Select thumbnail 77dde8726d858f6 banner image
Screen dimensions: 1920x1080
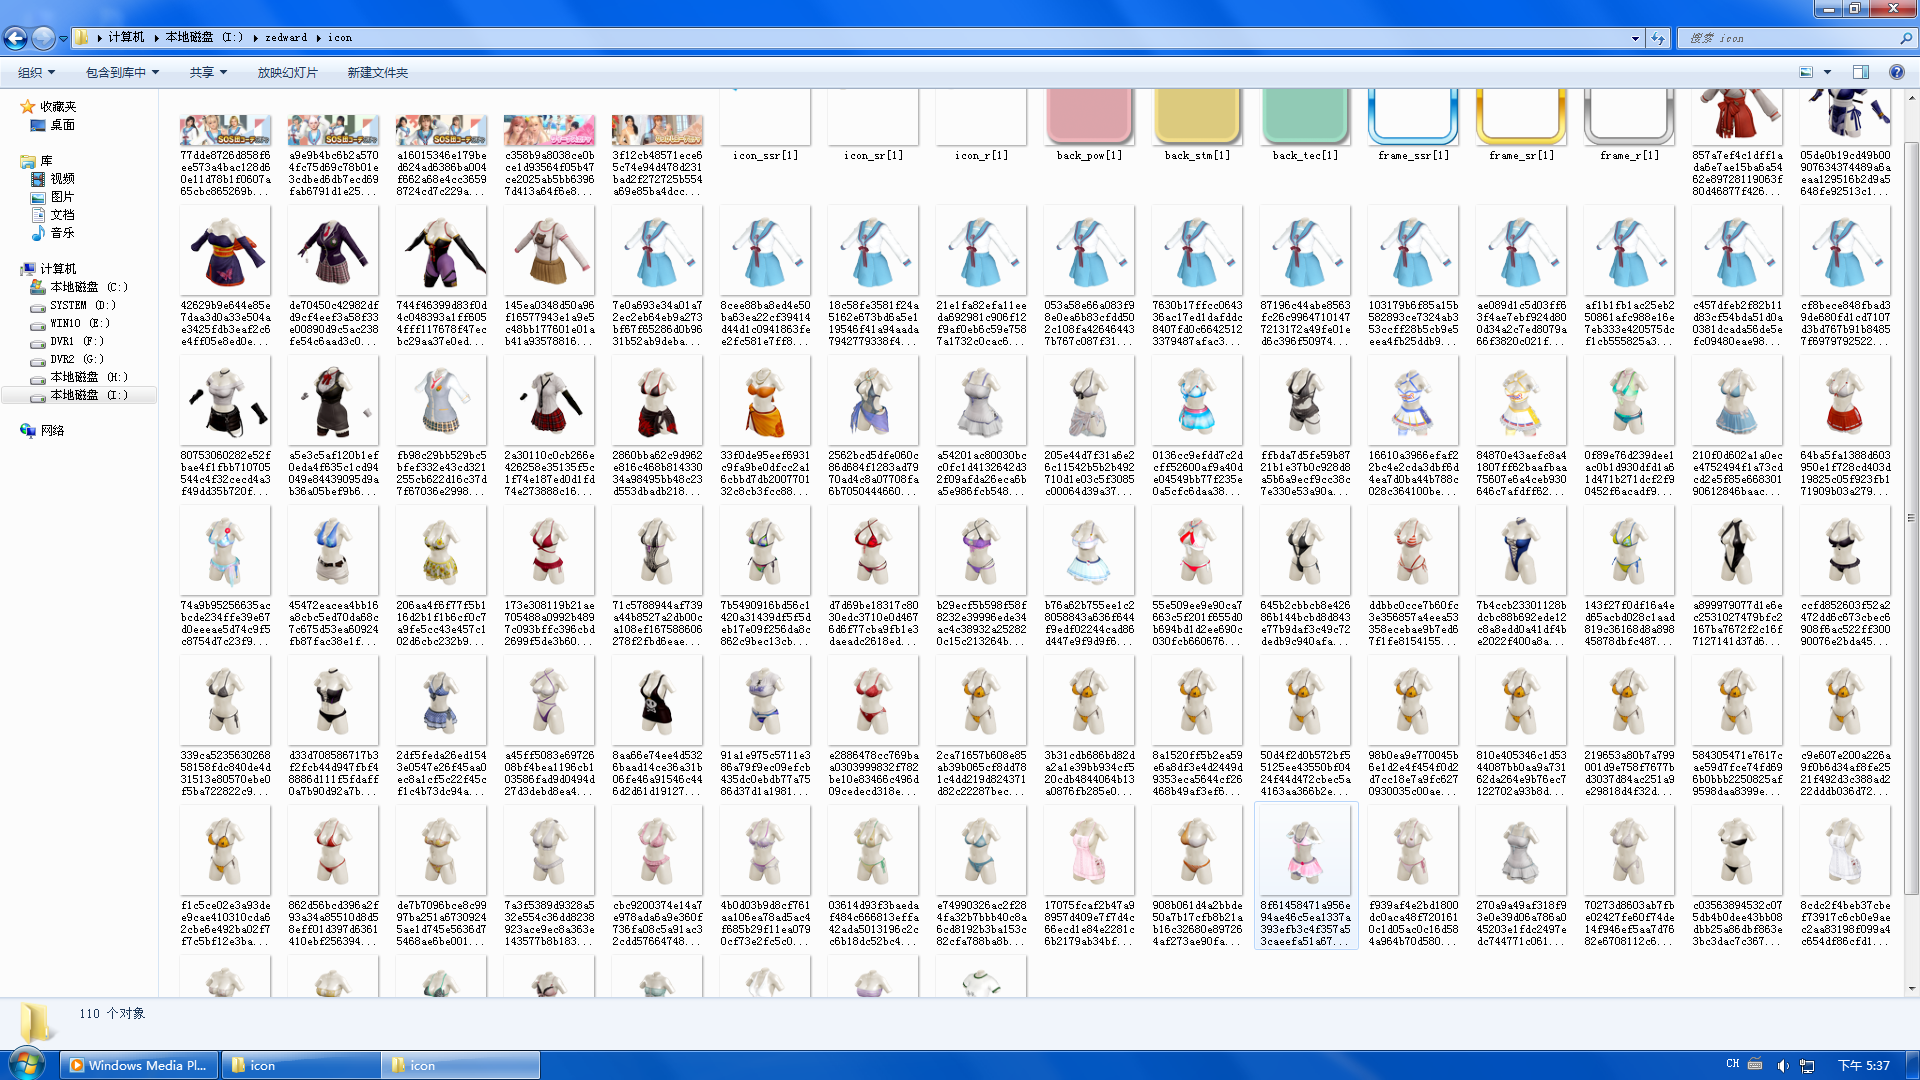pyautogui.click(x=225, y=130)
